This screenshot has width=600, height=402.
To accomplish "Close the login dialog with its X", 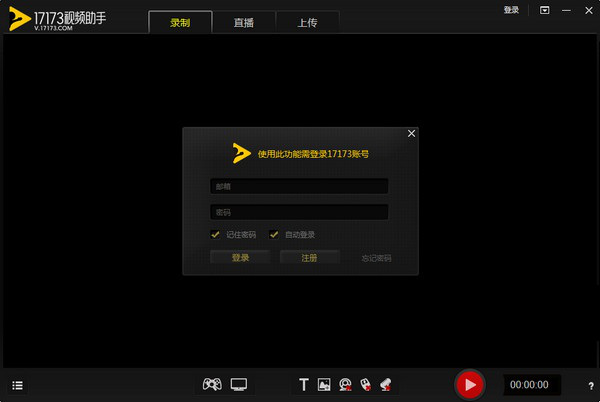I will pos(411,133).
